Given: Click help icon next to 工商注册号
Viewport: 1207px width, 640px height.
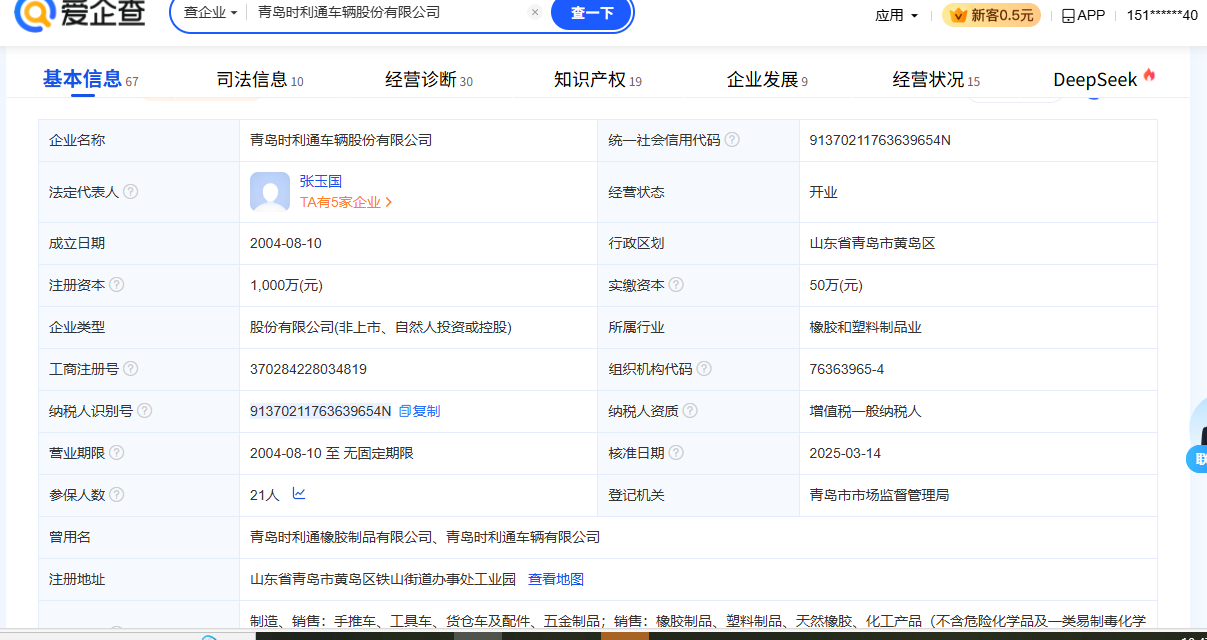Looking at the screenshot, I should click(x=131, y=369).
